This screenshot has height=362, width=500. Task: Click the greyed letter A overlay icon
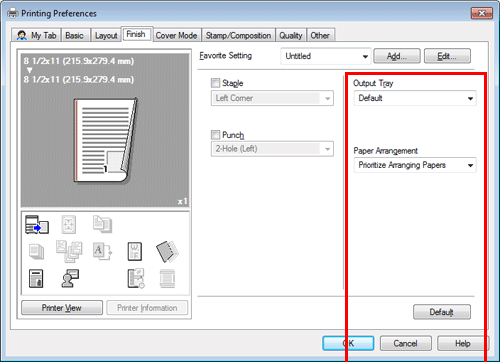[x=102, y=251]
